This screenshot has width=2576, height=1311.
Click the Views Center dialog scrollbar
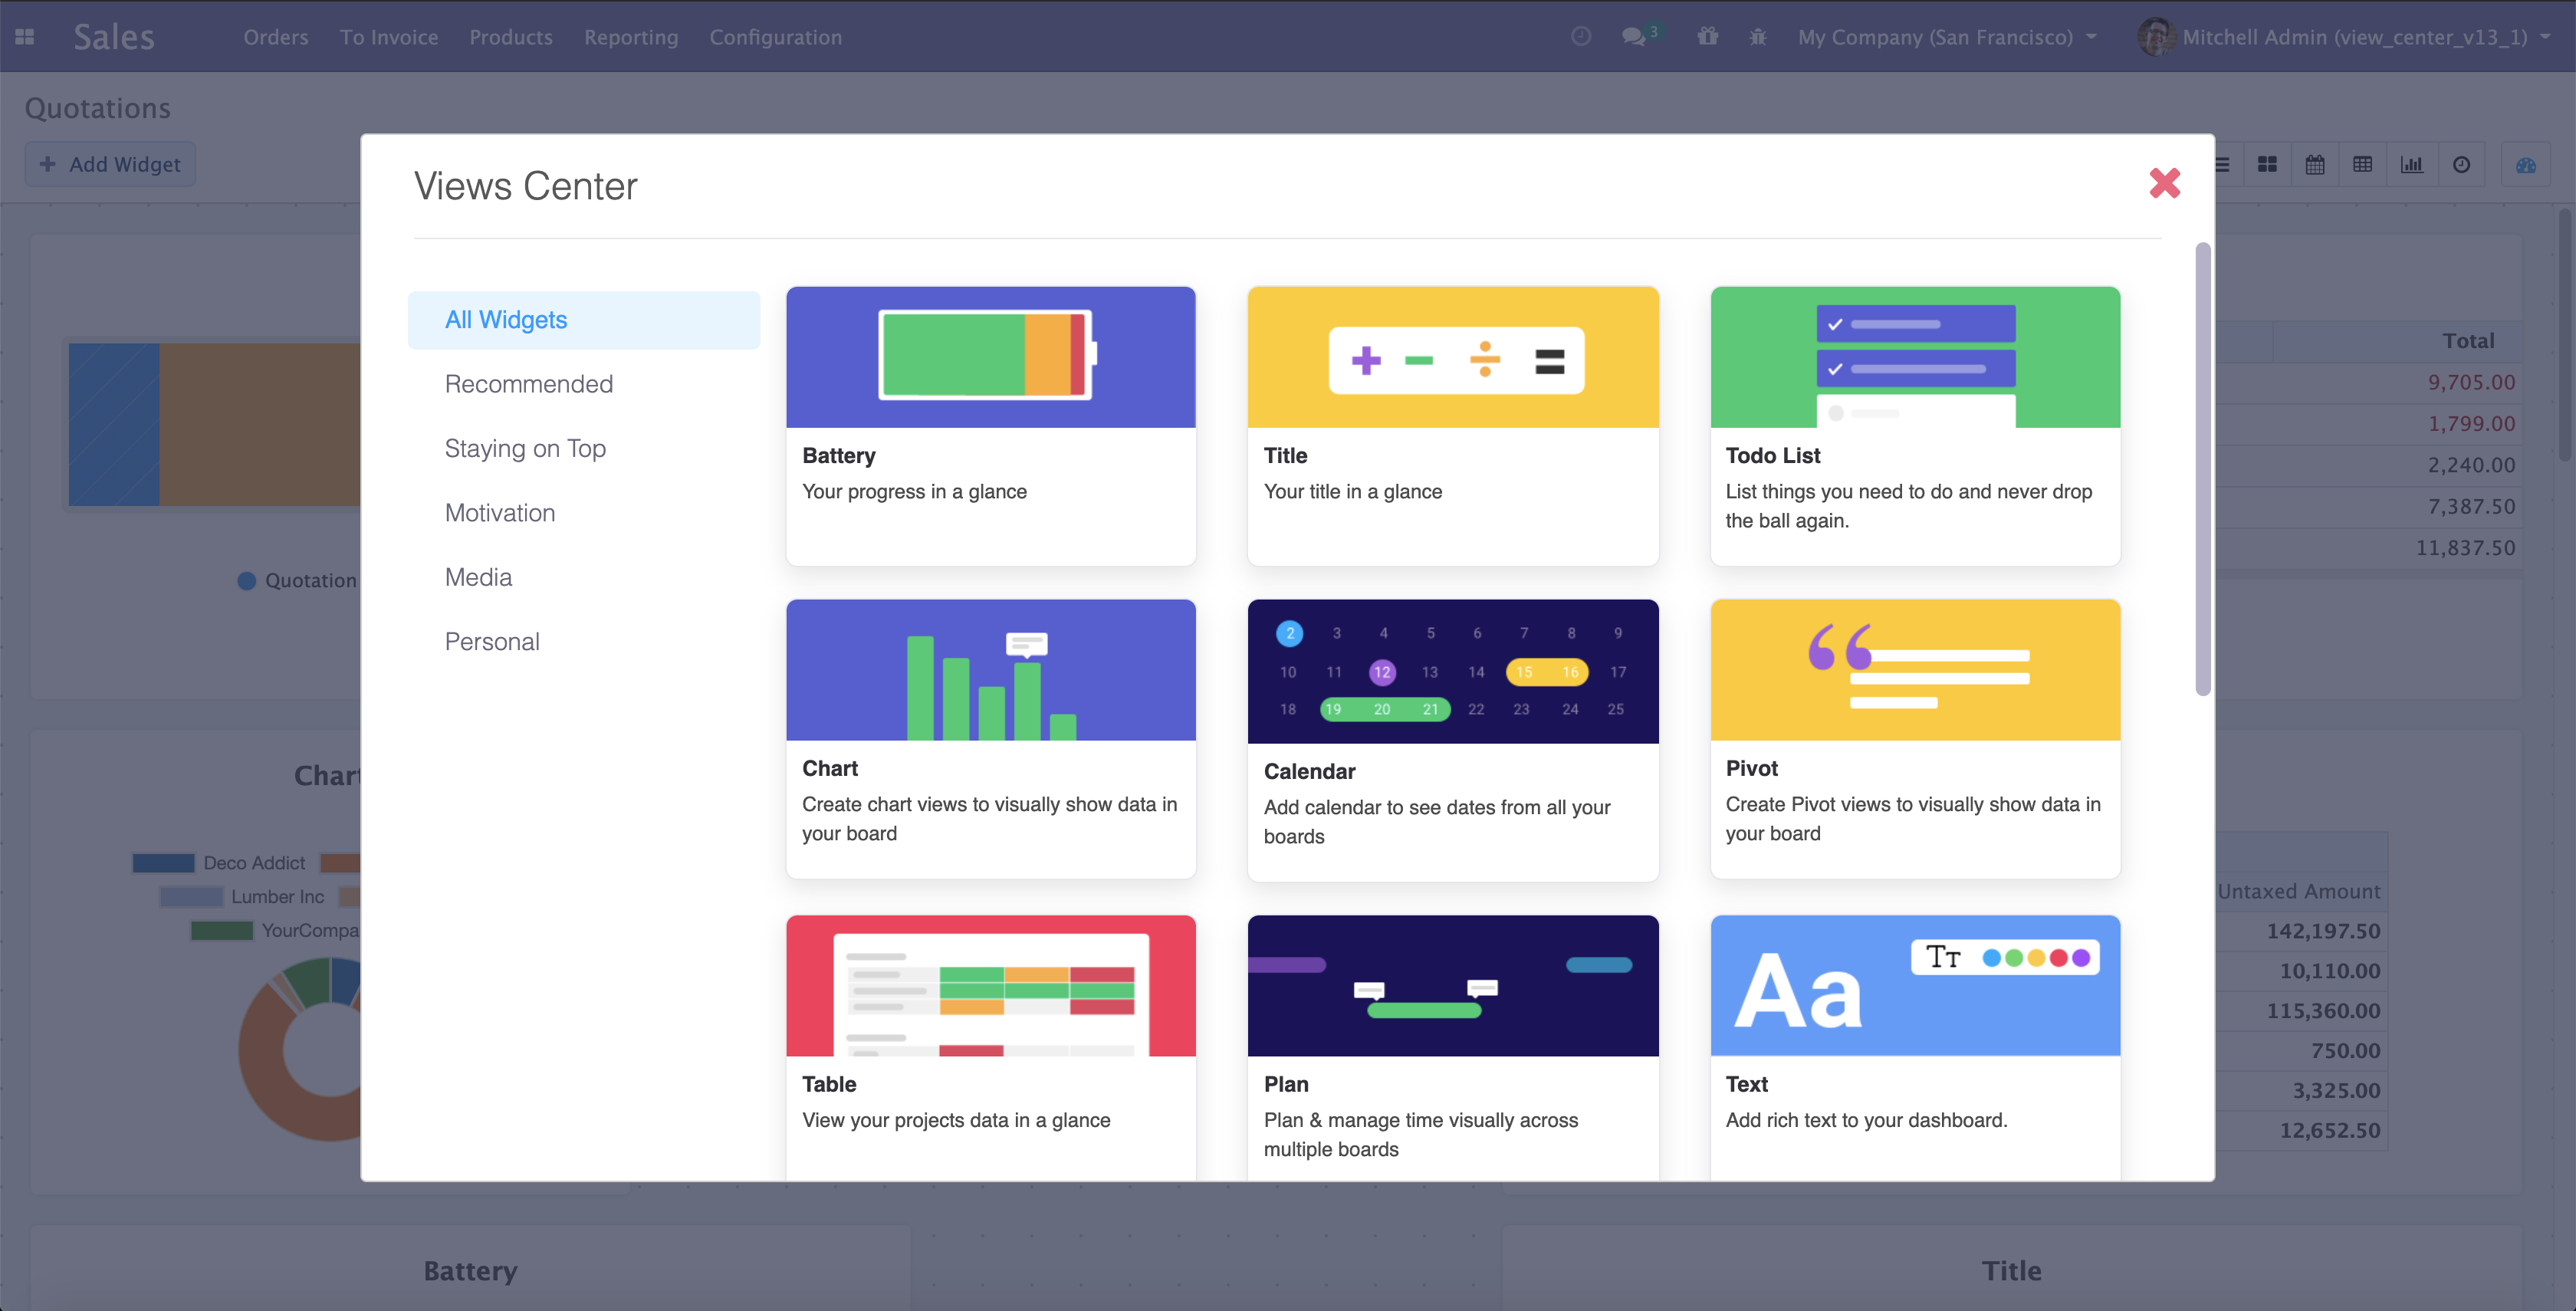click(x=2202, y=468)
